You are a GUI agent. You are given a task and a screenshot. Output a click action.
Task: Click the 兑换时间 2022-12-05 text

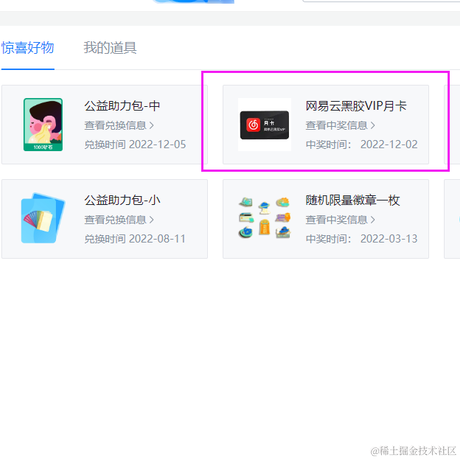pos(135,144)
